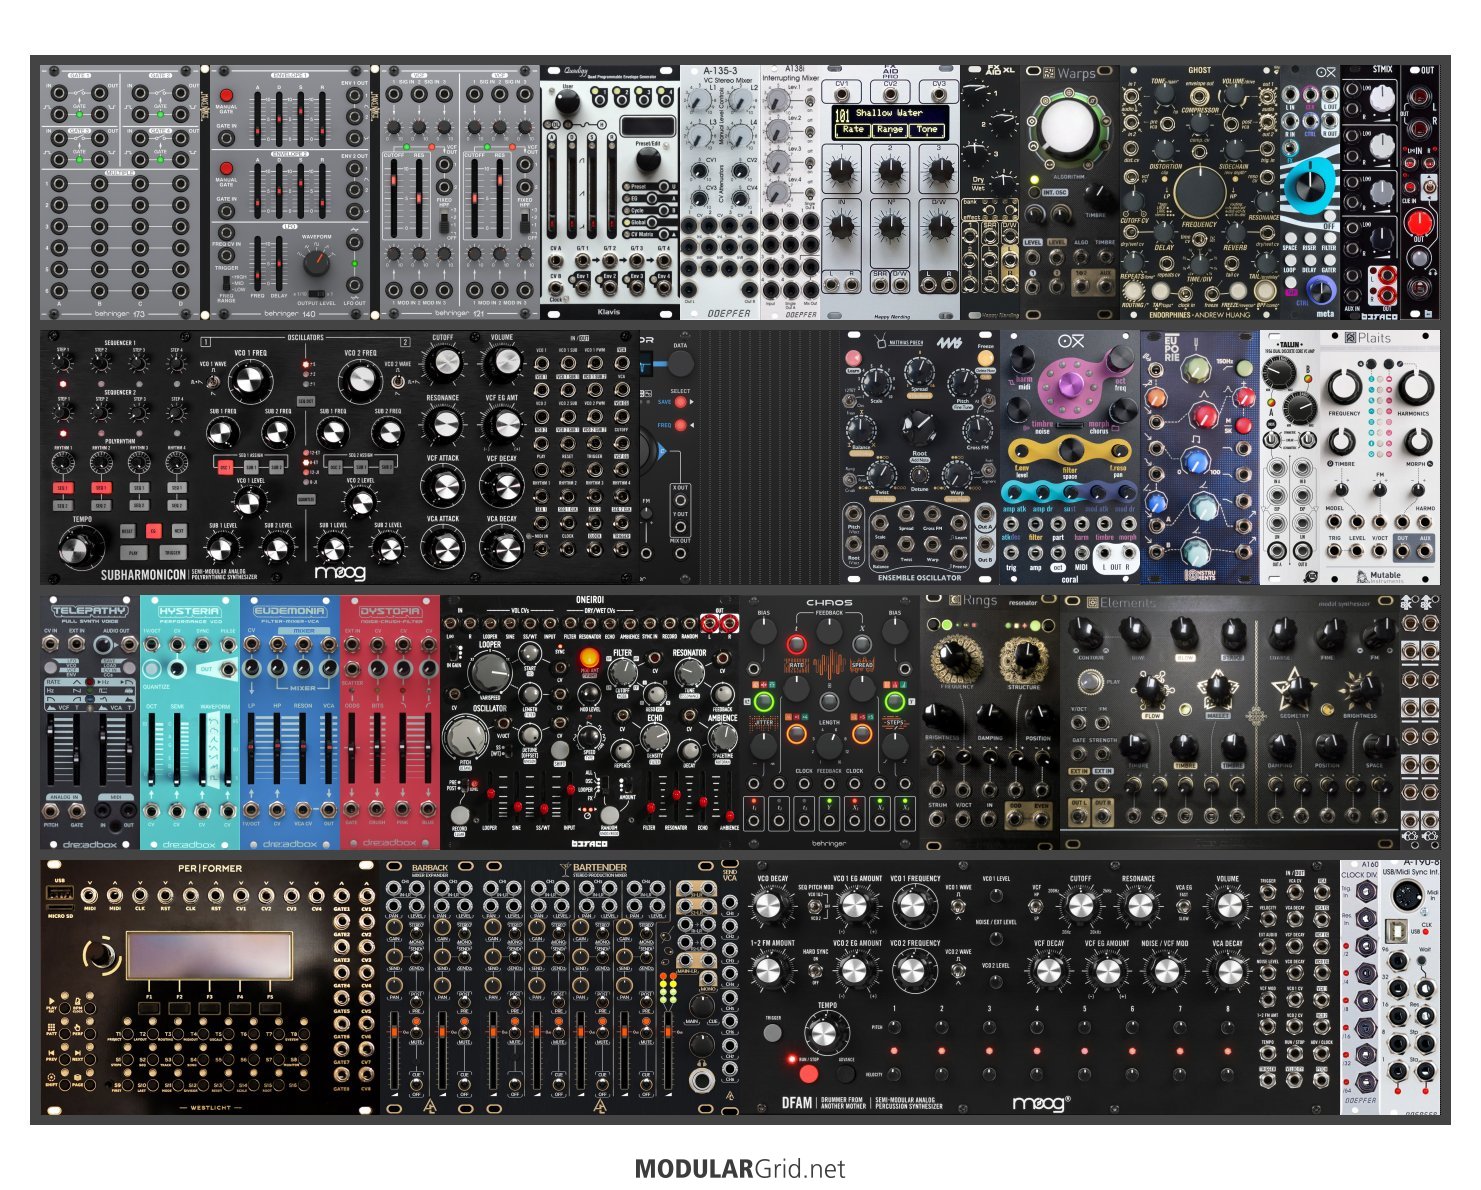The height and width of the screenshot is (1190, 1481).
Task: Click the Subharmonicon RESONANCE knob
Action: point(443,426)
